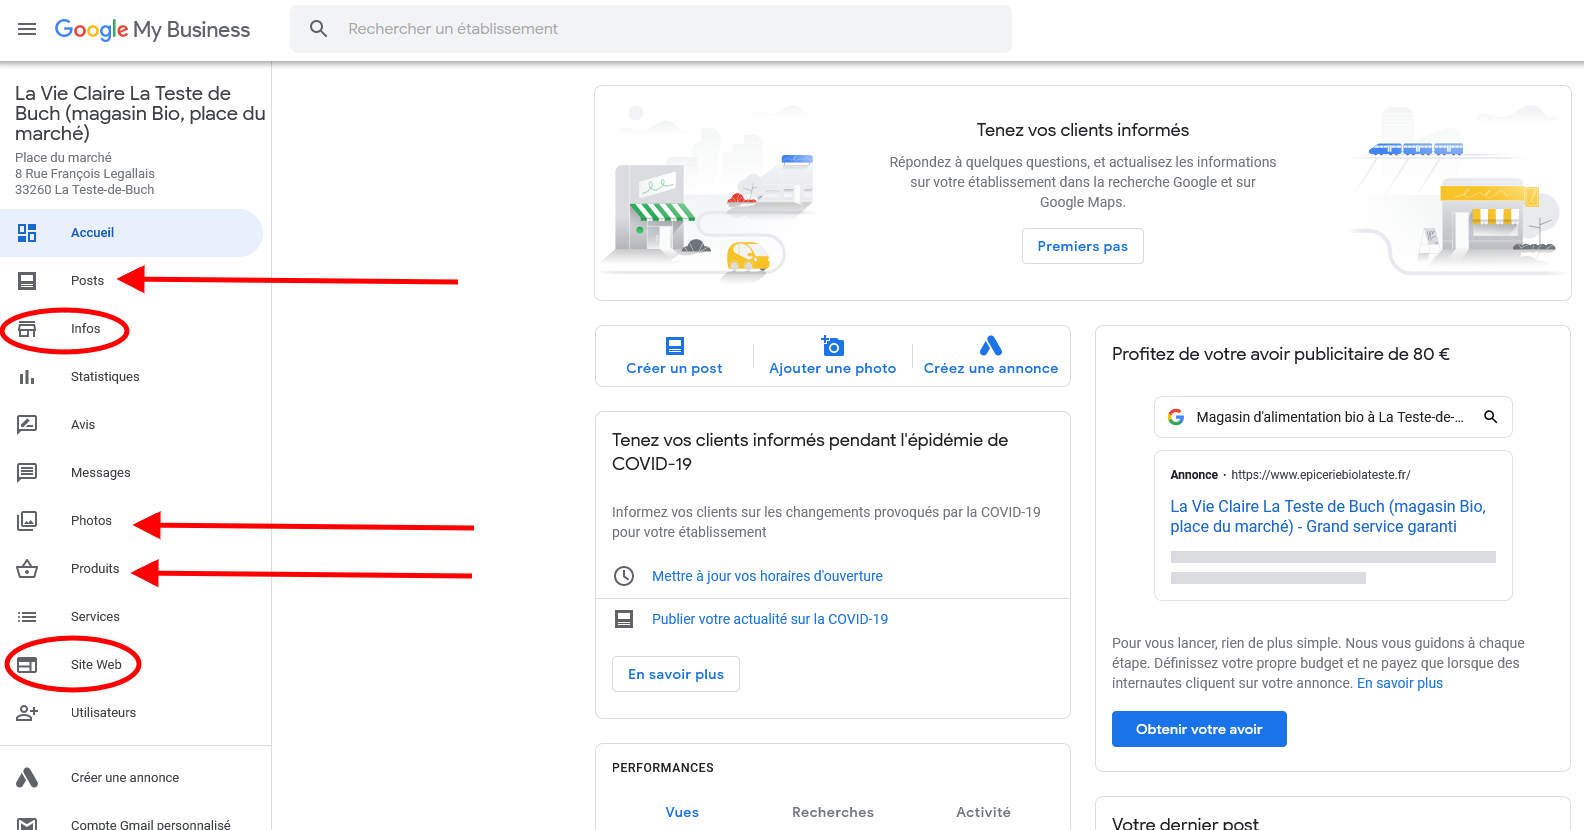
Task: Click the magnifier in the ad preview search box
Action: click(1490, 417)
